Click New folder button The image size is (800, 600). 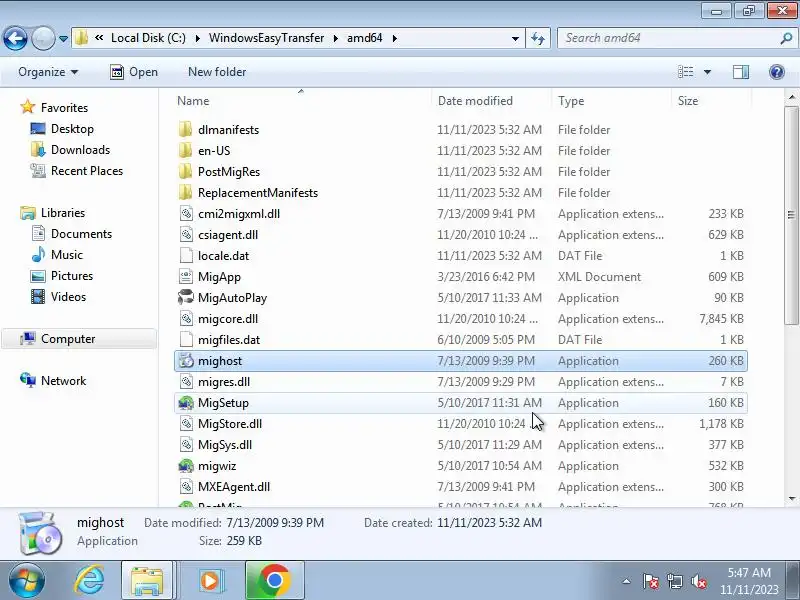click(x=217, y=72)
